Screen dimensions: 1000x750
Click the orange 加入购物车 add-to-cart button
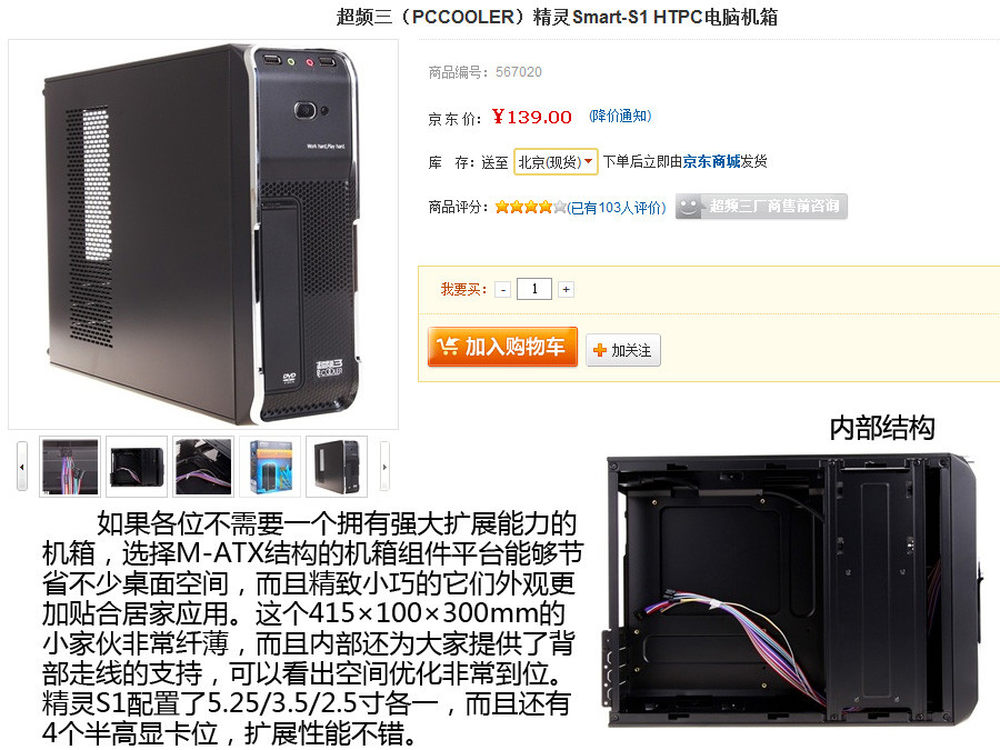(503, 347)
